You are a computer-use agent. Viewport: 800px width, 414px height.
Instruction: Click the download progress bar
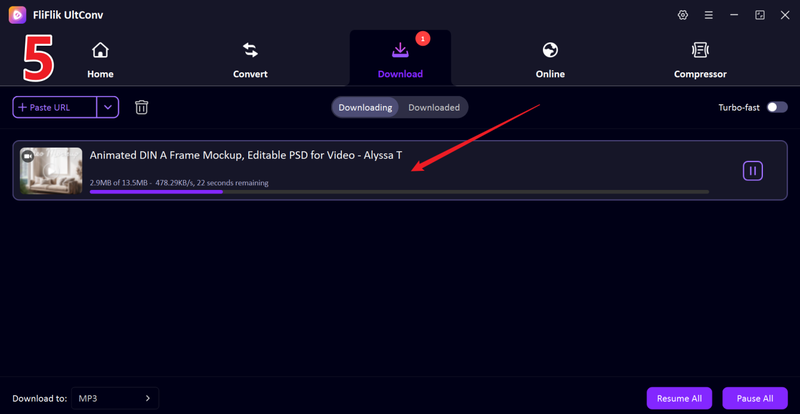point(399,192)
